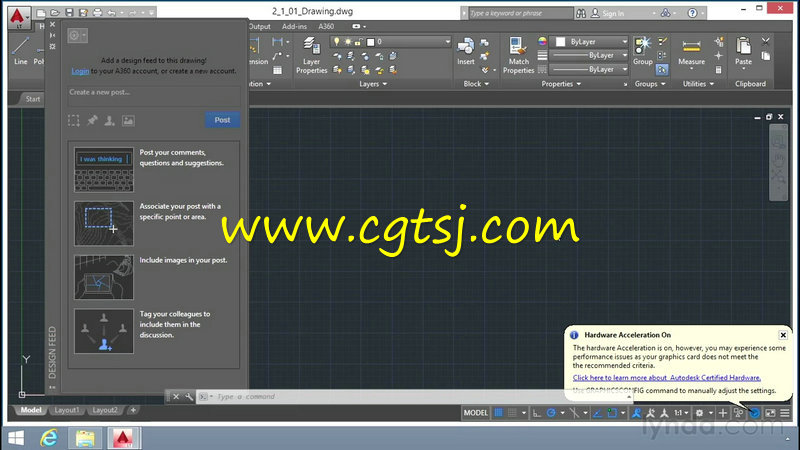The width and height of the screenshot is (800, 450).
Task: Click the Login link in Design Feed
Action: tap(80, 71)
